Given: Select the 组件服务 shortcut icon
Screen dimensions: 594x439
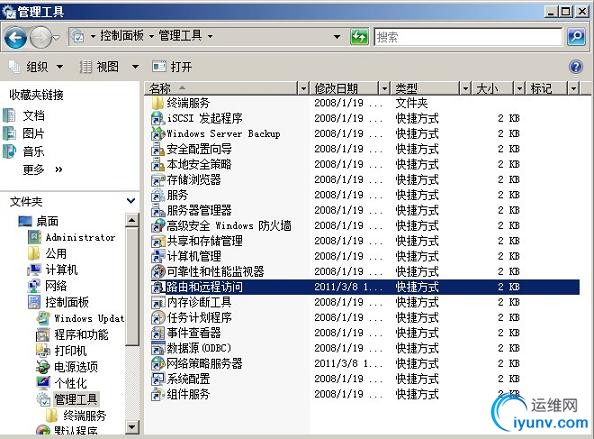Looking at the screenshot, I should 157,394.
